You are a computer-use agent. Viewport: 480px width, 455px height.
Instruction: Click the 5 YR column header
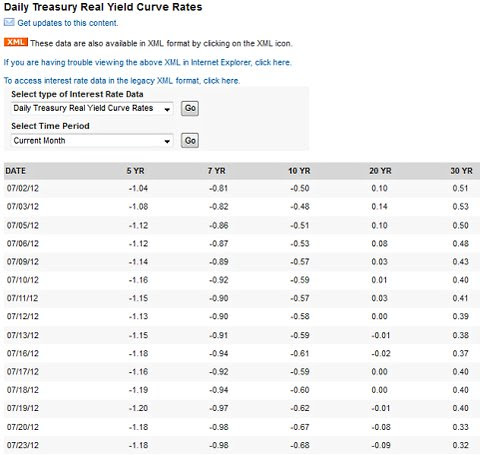coord(135,171)
